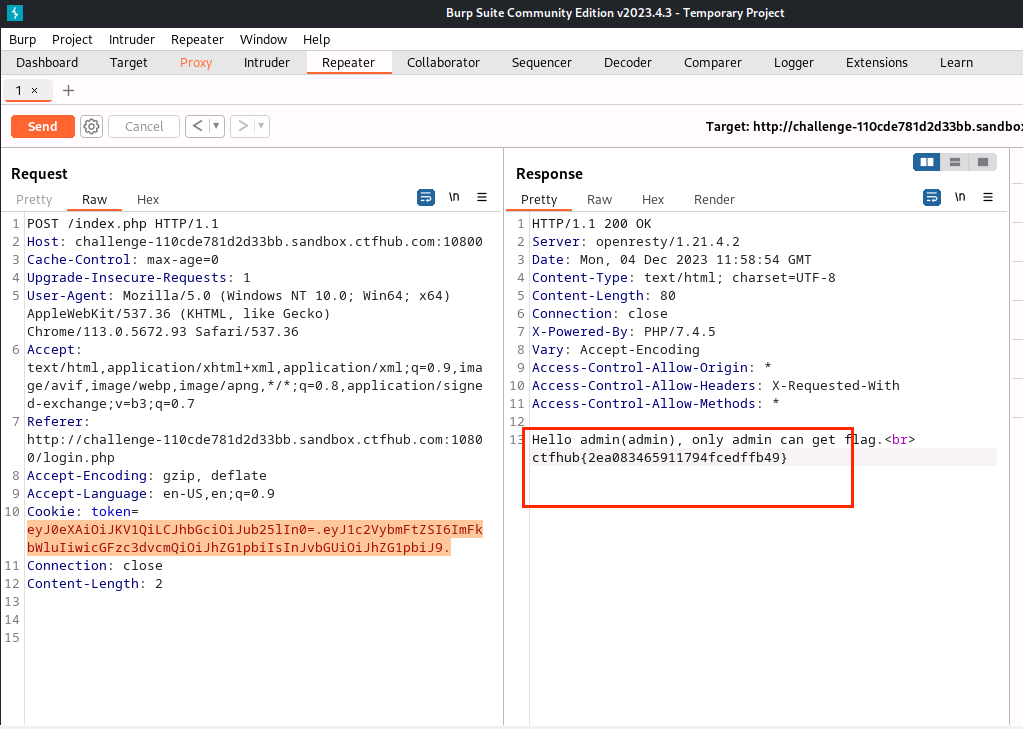Open the back history dropdown arrow
The width and height of the screenshot is (1023, 729).
(216, 126)
